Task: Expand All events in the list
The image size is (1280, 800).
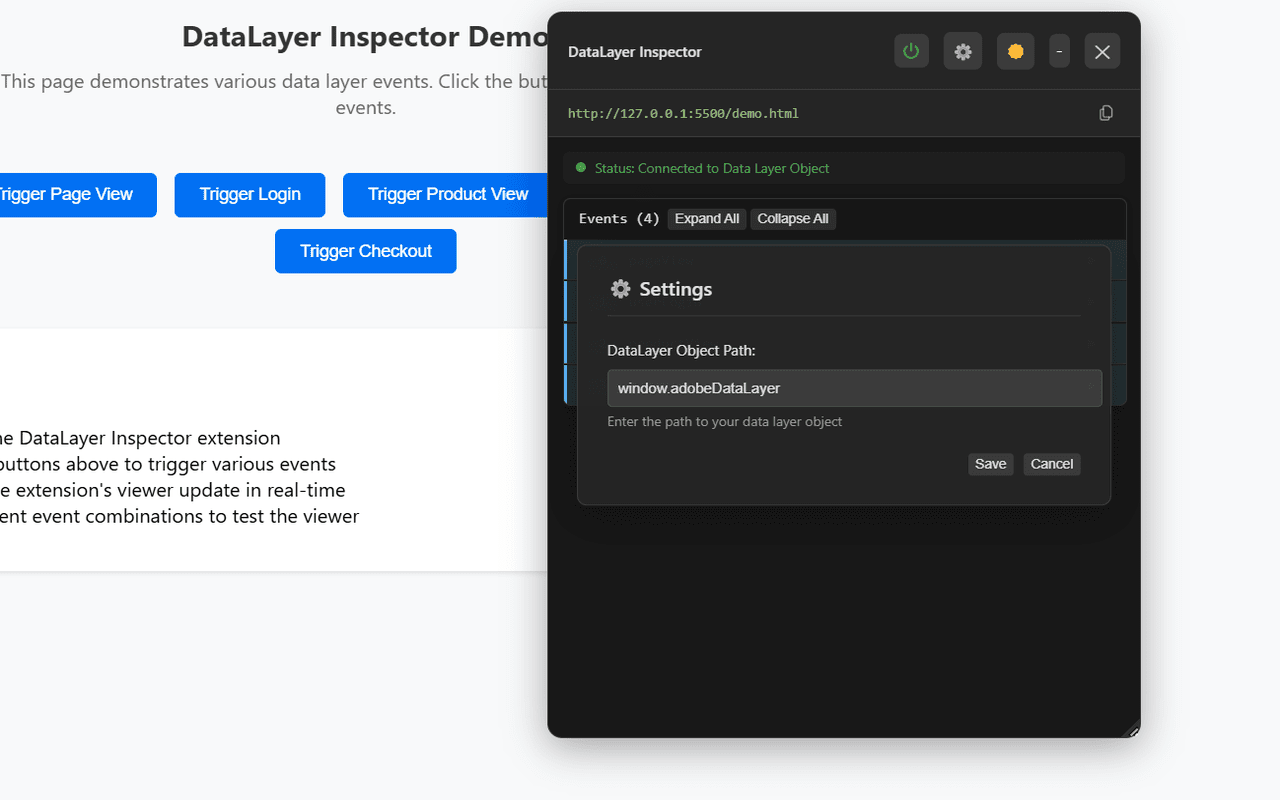Action: [x=706, y=218]
